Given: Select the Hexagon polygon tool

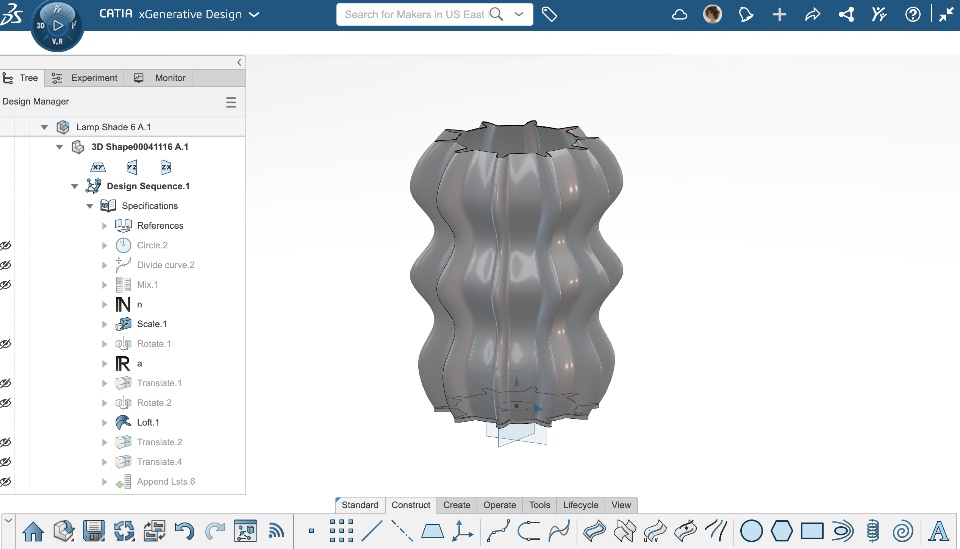Looking at the screenshot, I should tap(782, 531).
